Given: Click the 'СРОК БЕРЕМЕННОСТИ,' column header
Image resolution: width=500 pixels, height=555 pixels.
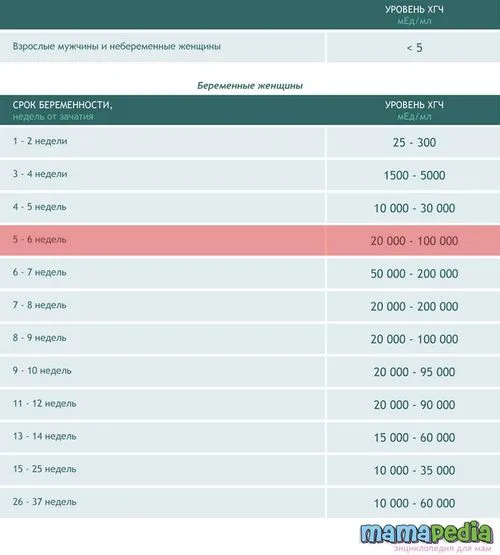Looking at the screenshot, I should point(62,105).
